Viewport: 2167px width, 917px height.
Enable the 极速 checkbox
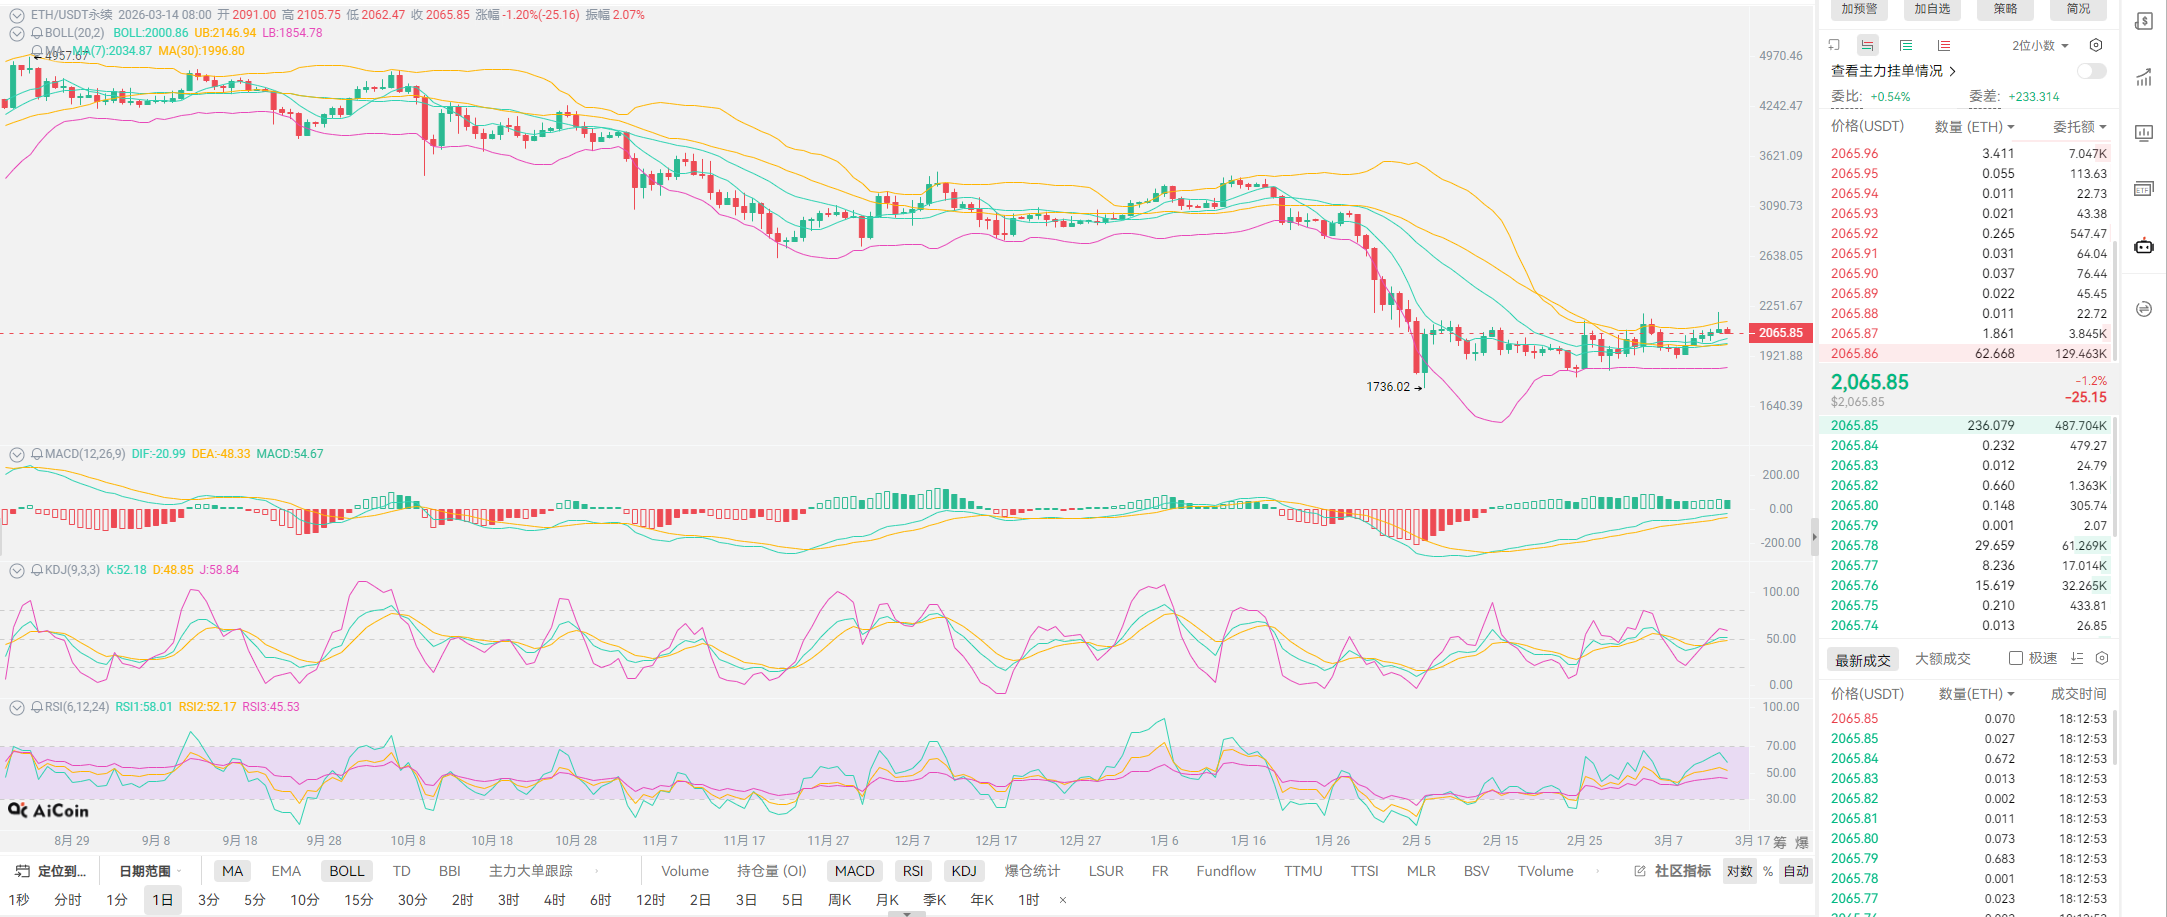(x=2016, y=658)
